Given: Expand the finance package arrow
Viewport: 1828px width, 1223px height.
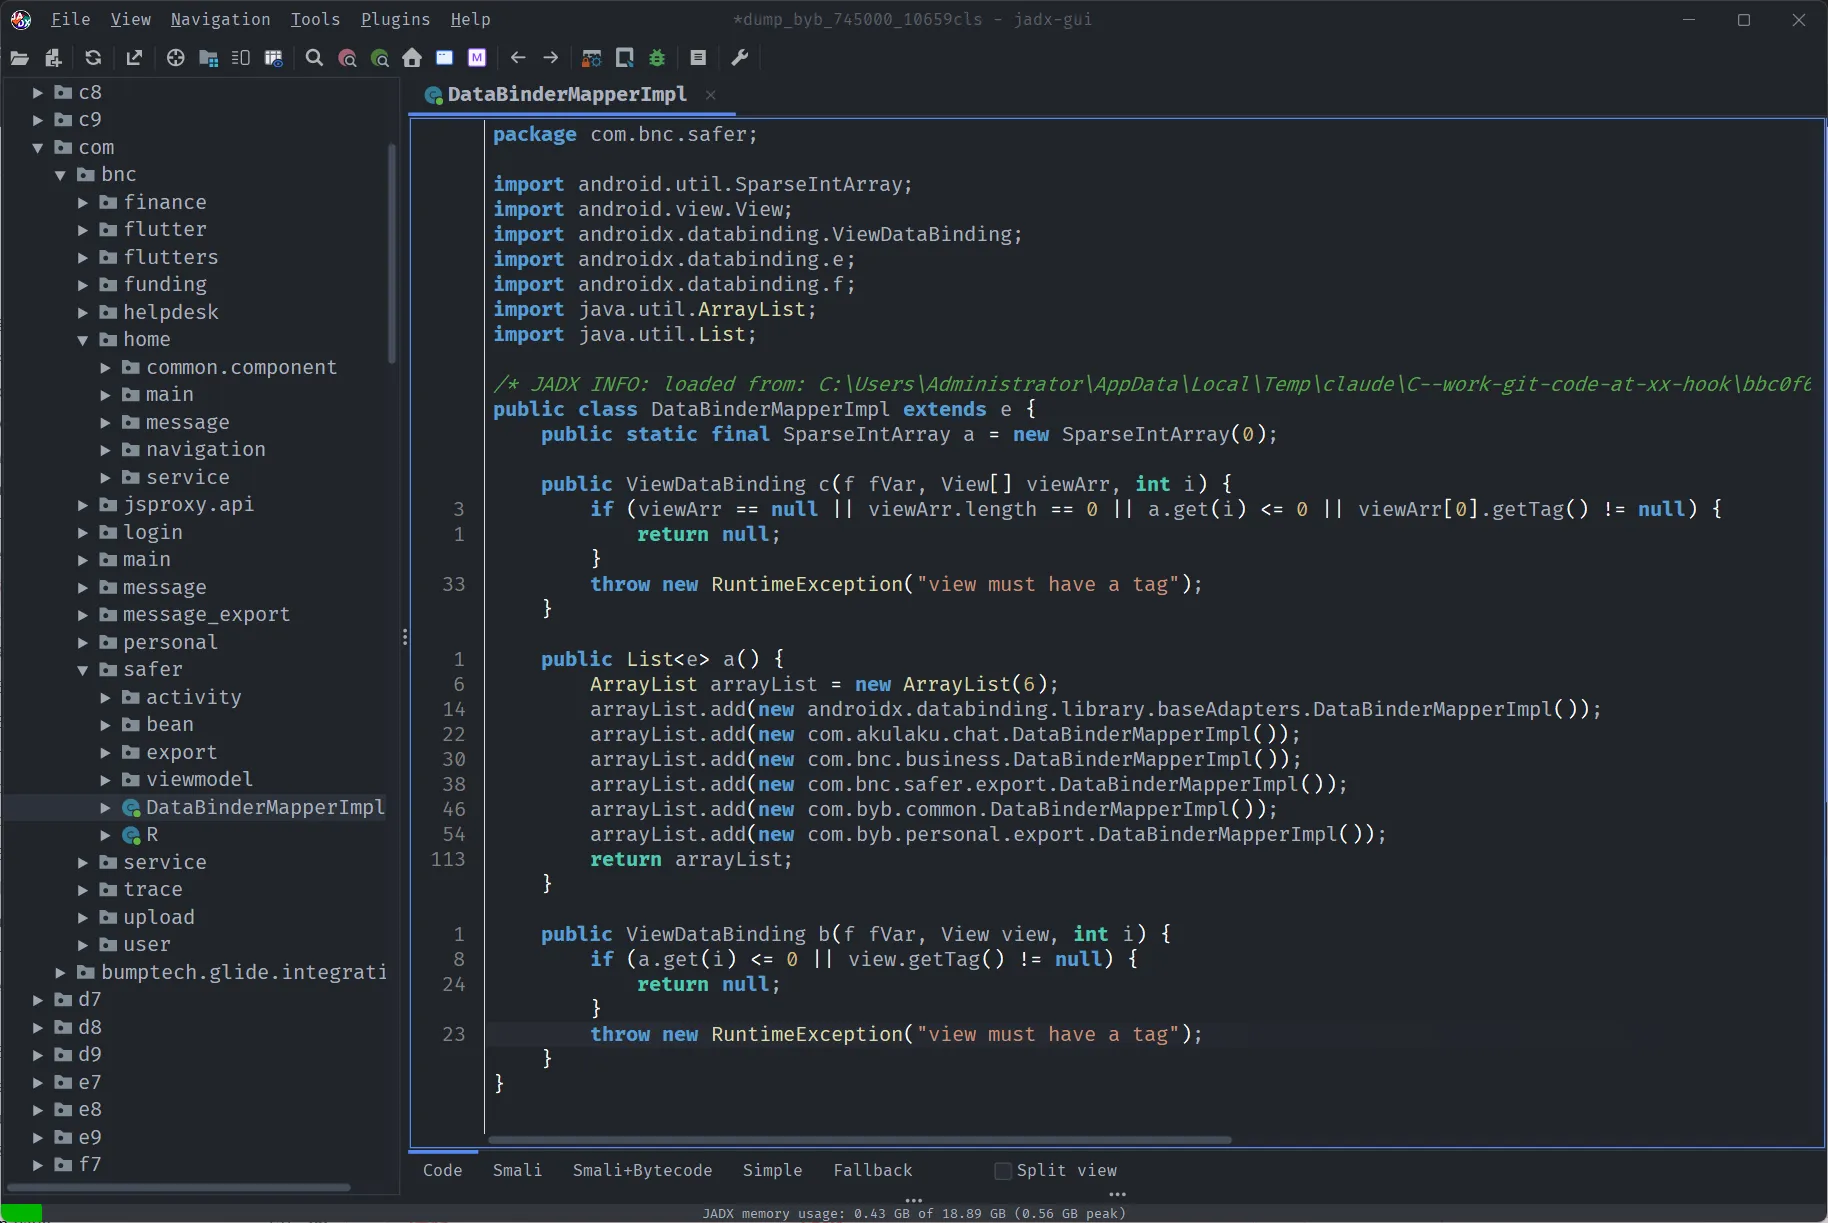Looking at the screenshot, I should (x=83, y=203).
